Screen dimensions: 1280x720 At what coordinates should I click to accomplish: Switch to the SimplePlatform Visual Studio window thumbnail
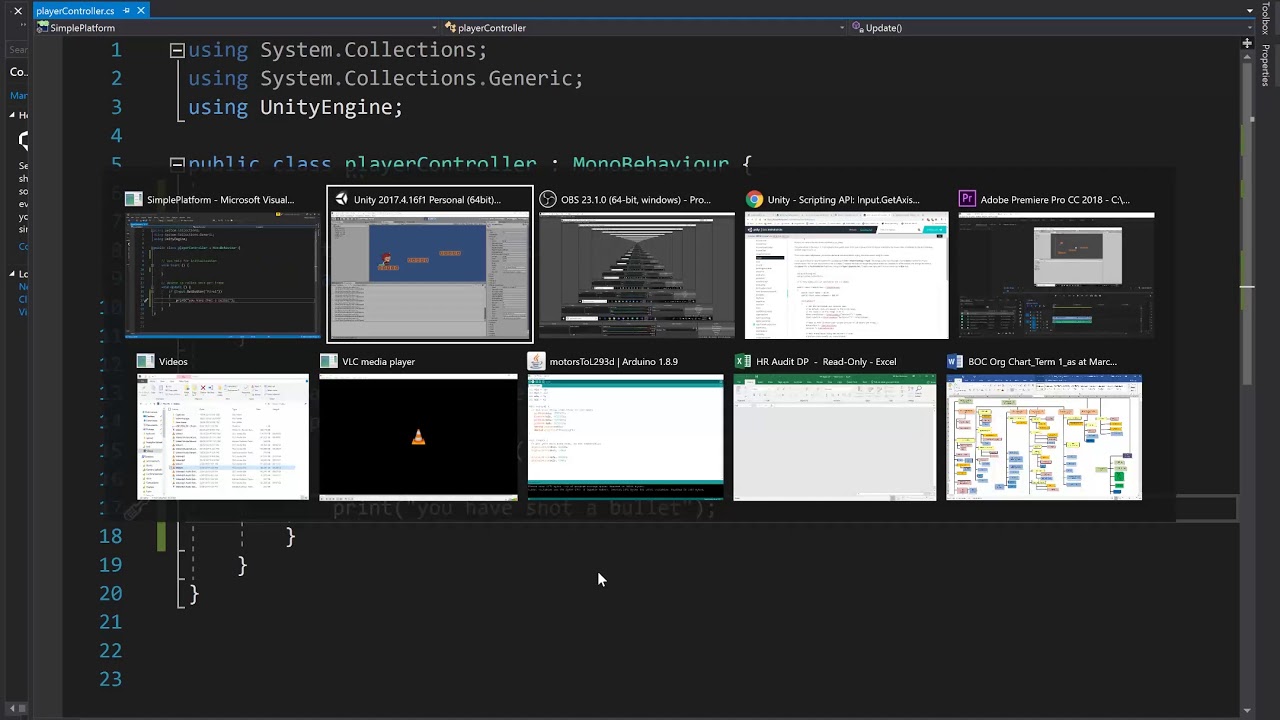222,276
